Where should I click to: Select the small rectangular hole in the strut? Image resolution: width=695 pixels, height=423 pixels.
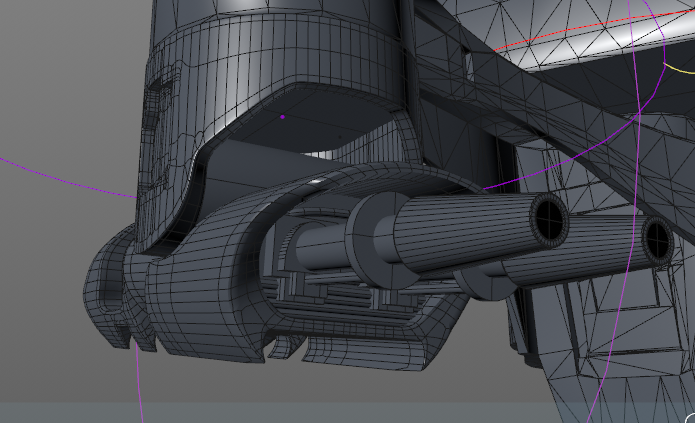coord(468,62)
